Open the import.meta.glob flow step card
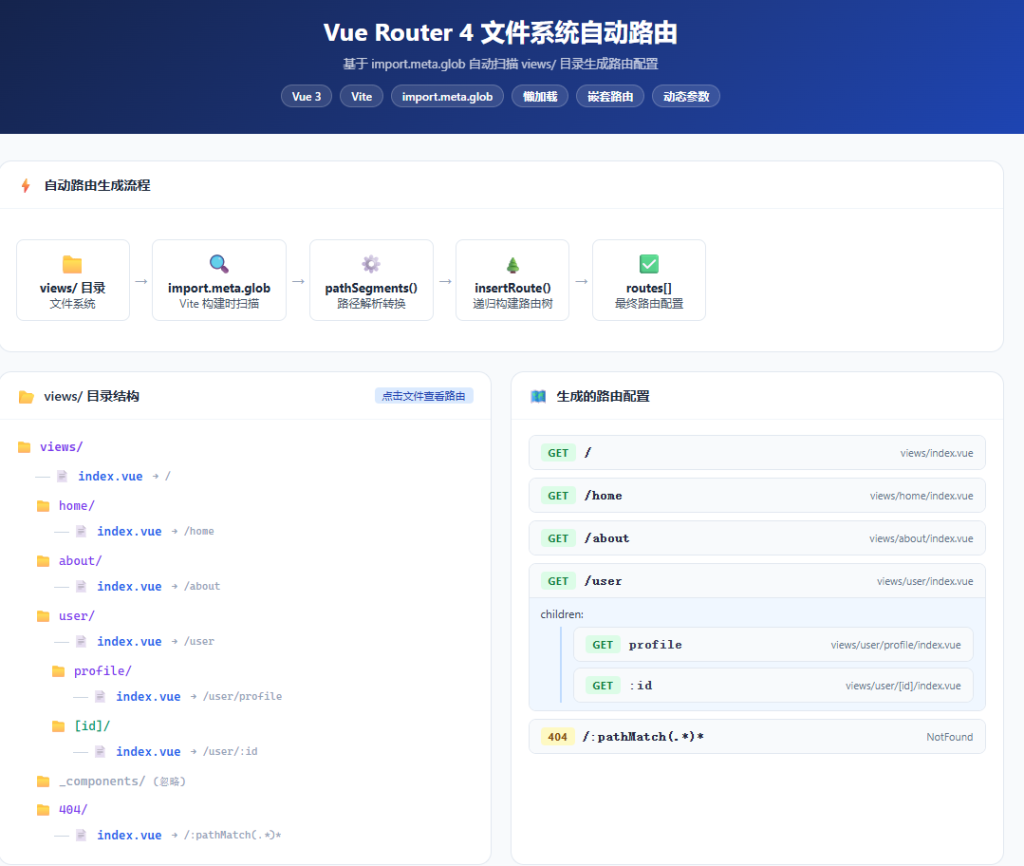Viewport: 1024px width, 866px height. (219, 280)
